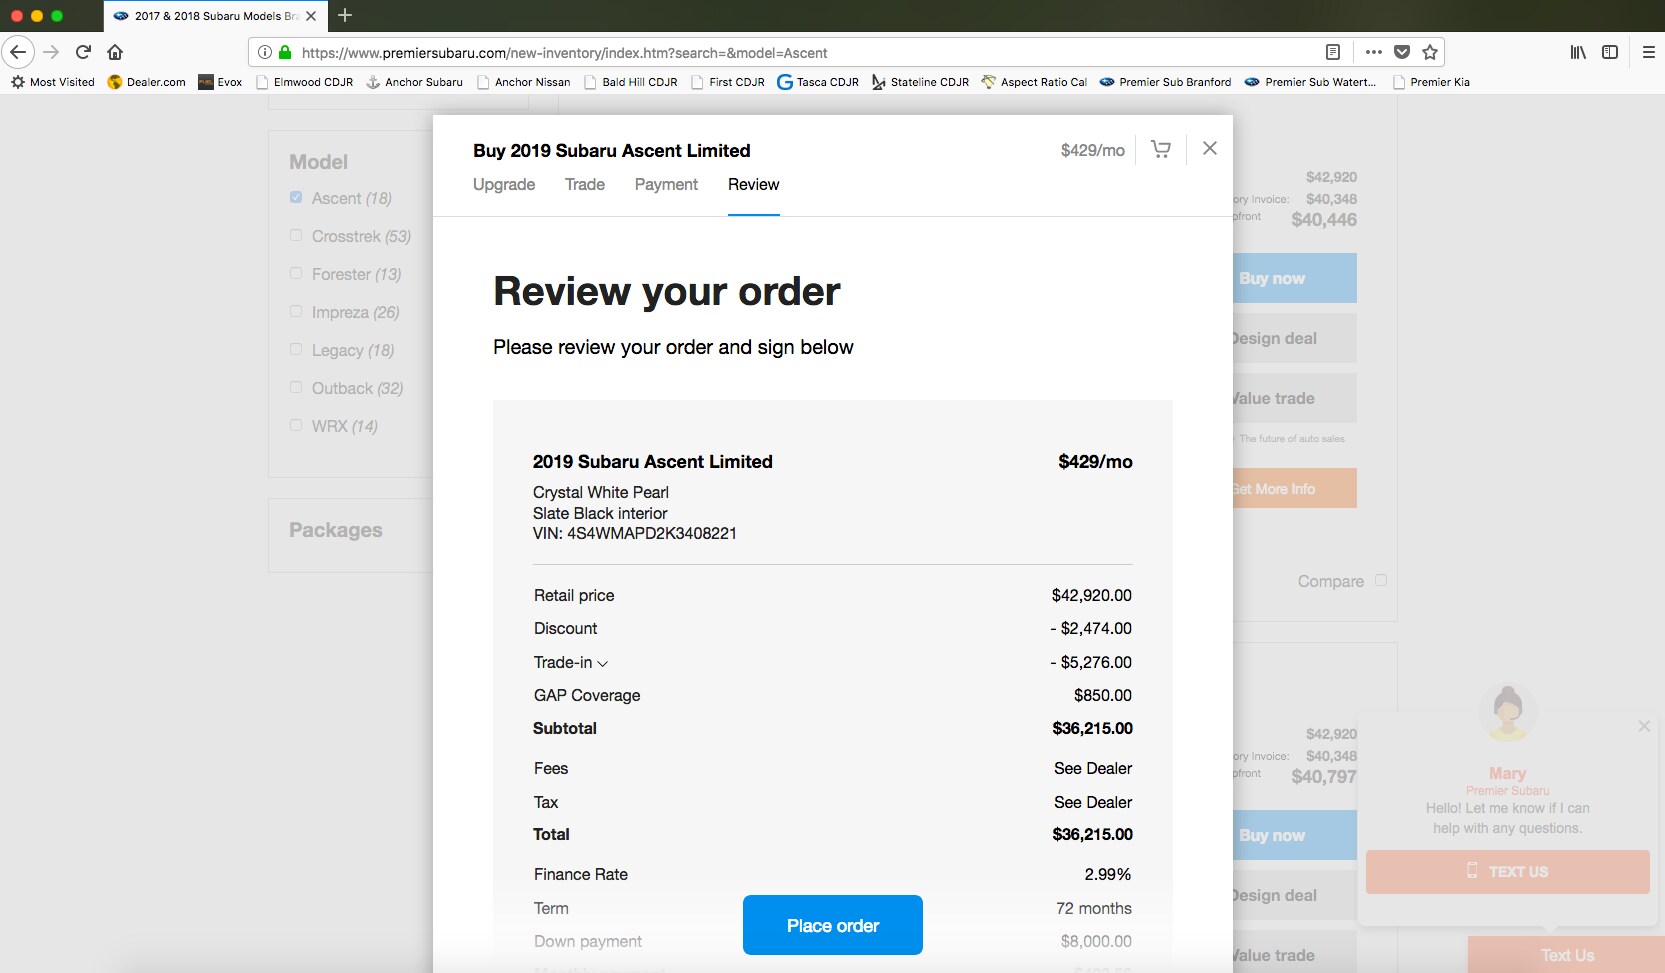Viewport: 1665px width, 973px height.
Task: Open the shopping cart icon in dialog
Action: pos(1160,149)
